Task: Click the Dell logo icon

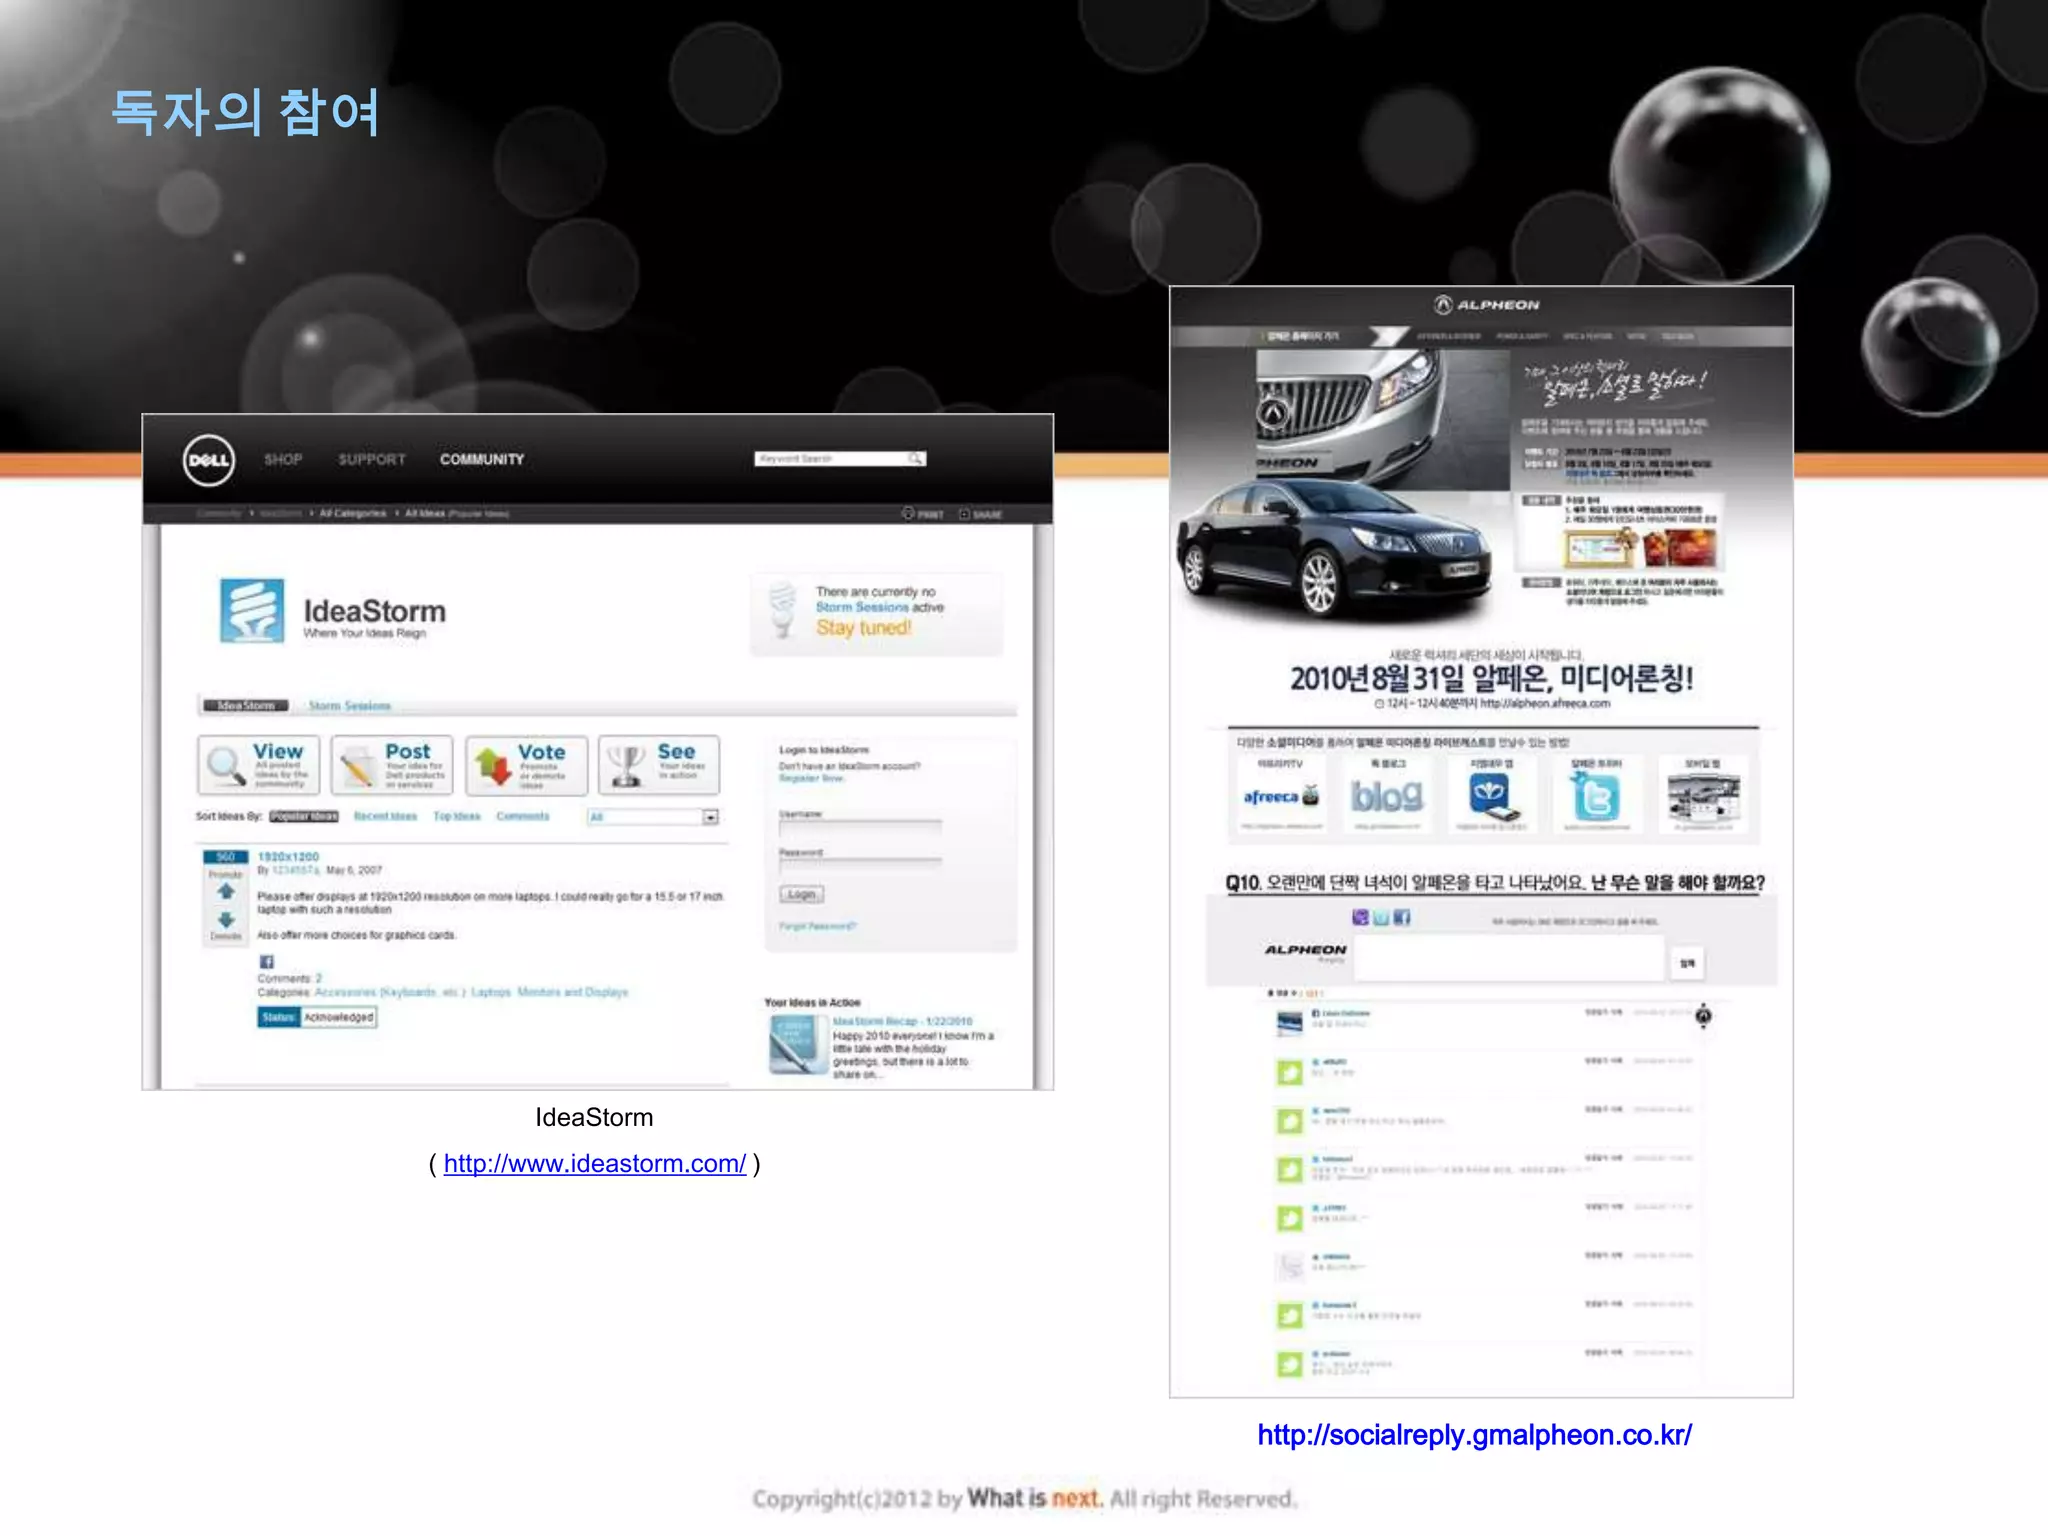Action: coord(209,460)
